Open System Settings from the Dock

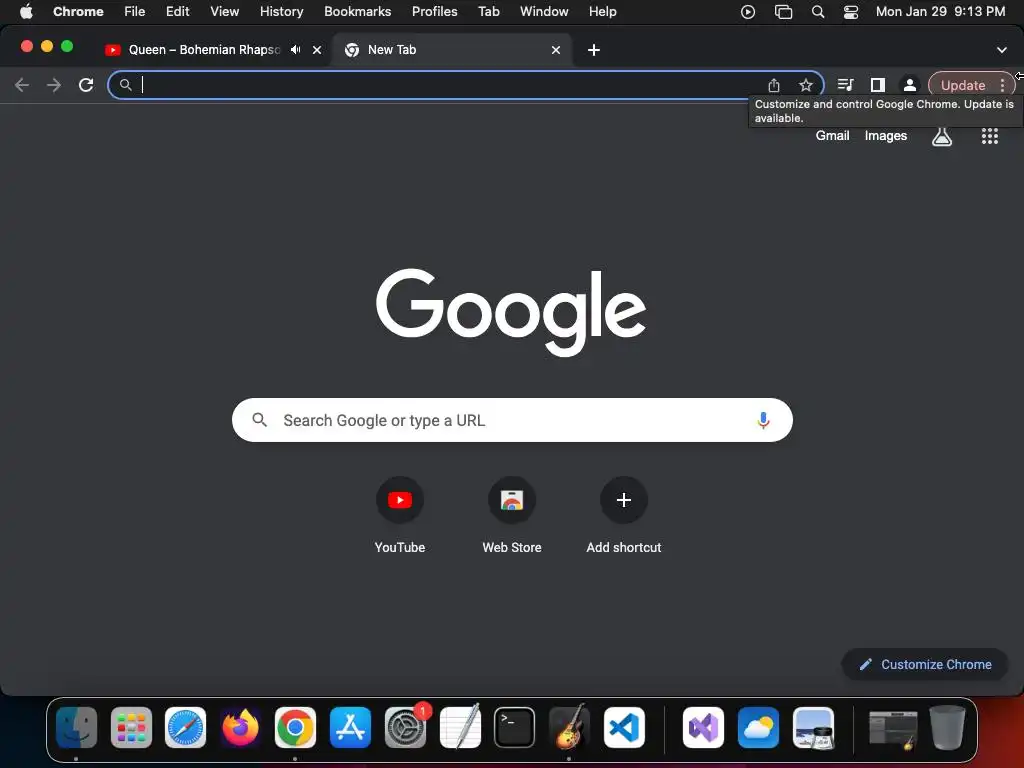tap(406, 727)
